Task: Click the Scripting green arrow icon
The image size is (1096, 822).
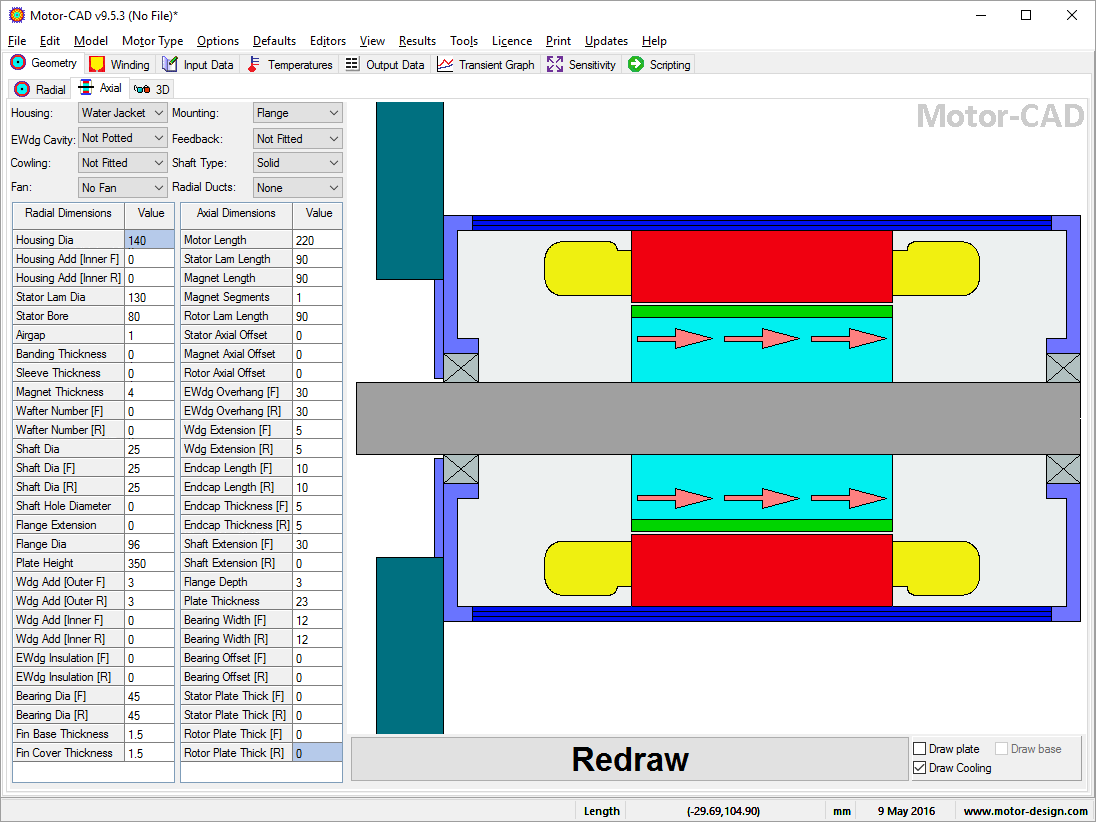Action: [x=635, y=64]
